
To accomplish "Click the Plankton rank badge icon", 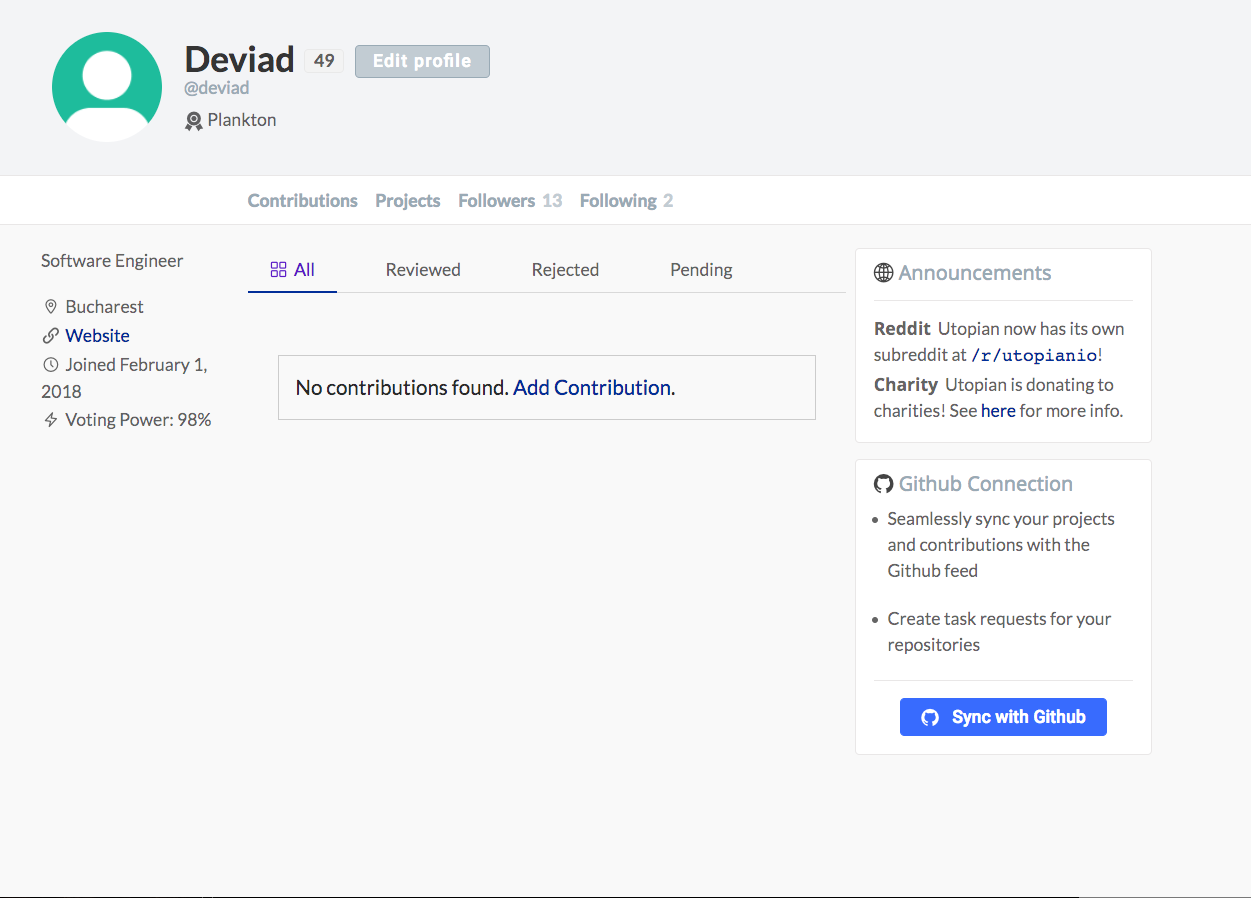I will (x=194, y=121).
